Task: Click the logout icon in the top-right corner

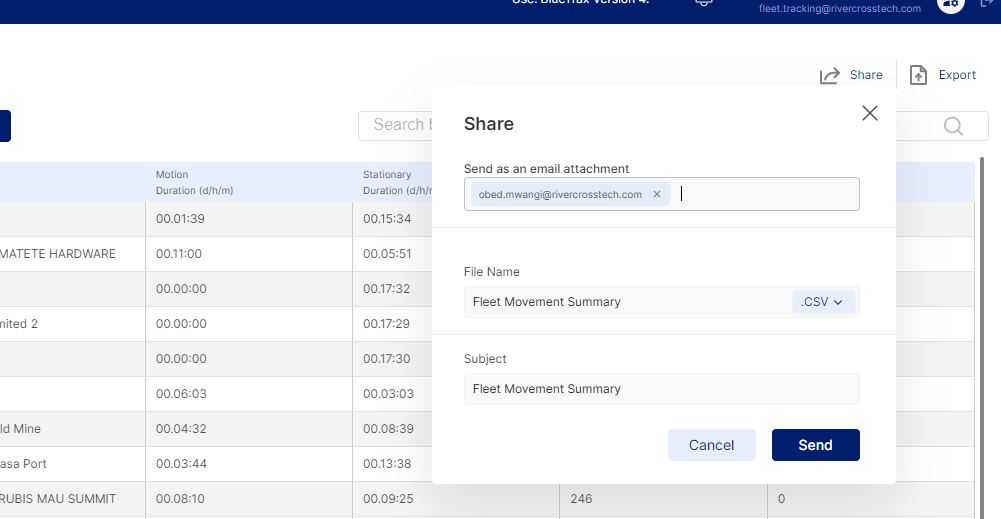Action: pyautogui.click(x=990, y=4)
